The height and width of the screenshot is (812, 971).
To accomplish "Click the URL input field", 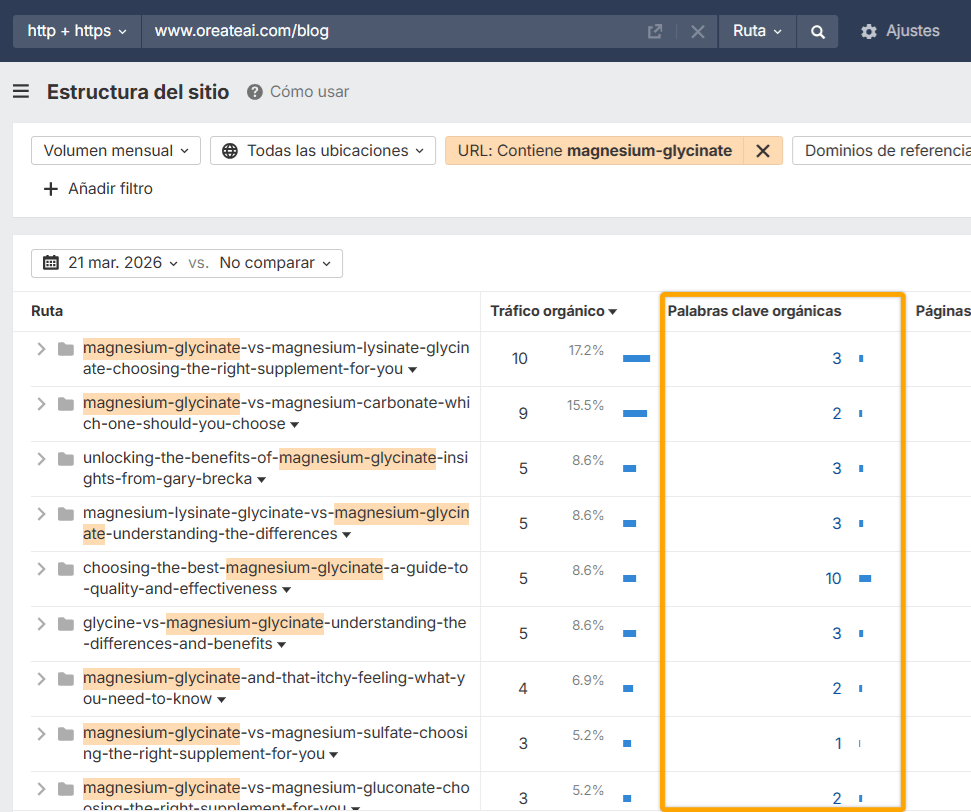I will 390,31.
